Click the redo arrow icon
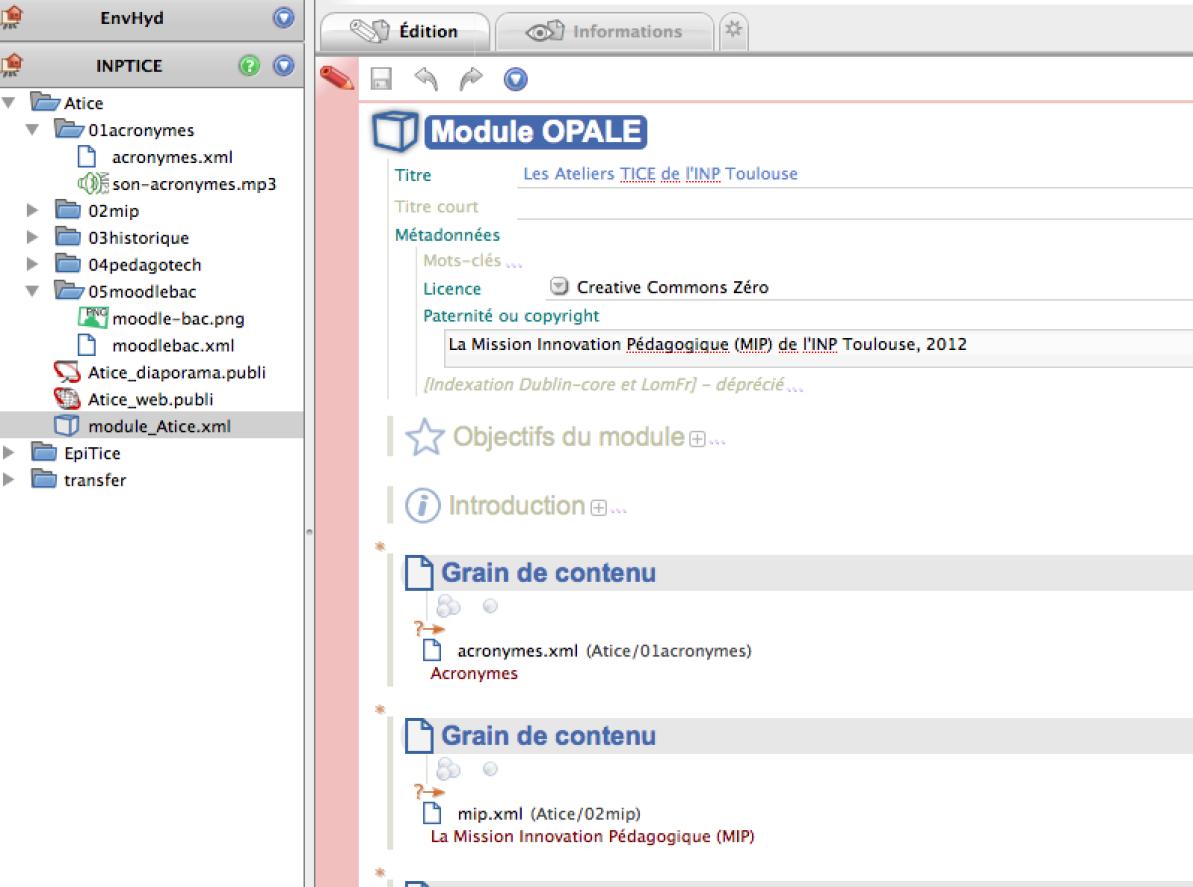The height and width of the screenshot is (887, 1193). click(470, 79)
